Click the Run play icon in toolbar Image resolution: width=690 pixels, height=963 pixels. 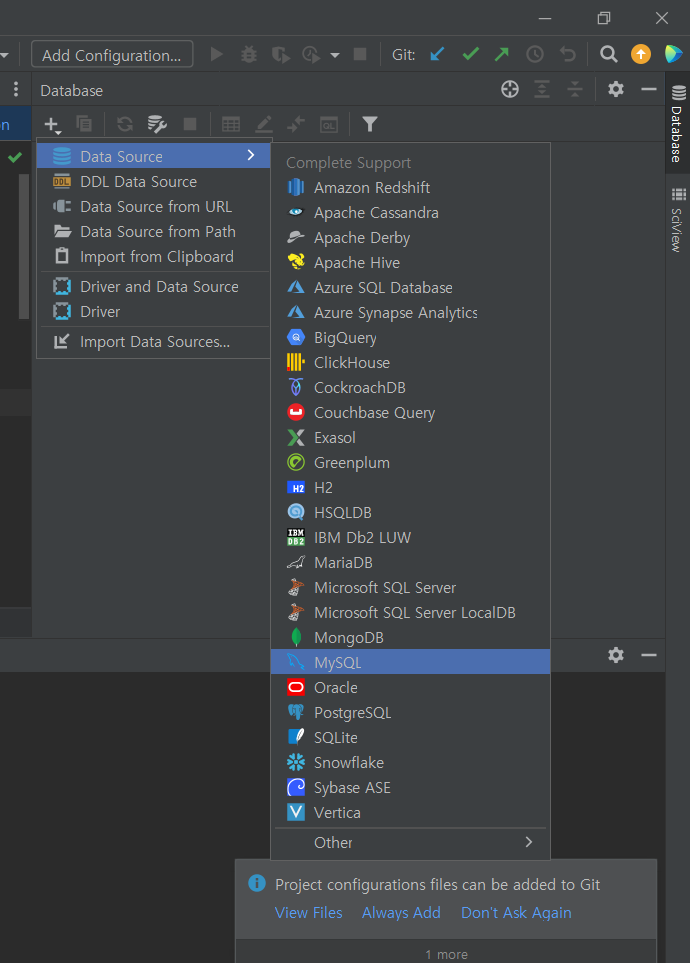(216, 55)
